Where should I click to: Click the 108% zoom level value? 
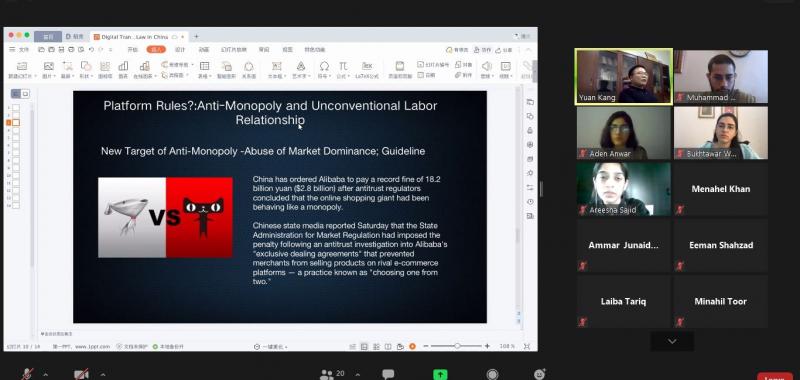(x=507, y=346)
